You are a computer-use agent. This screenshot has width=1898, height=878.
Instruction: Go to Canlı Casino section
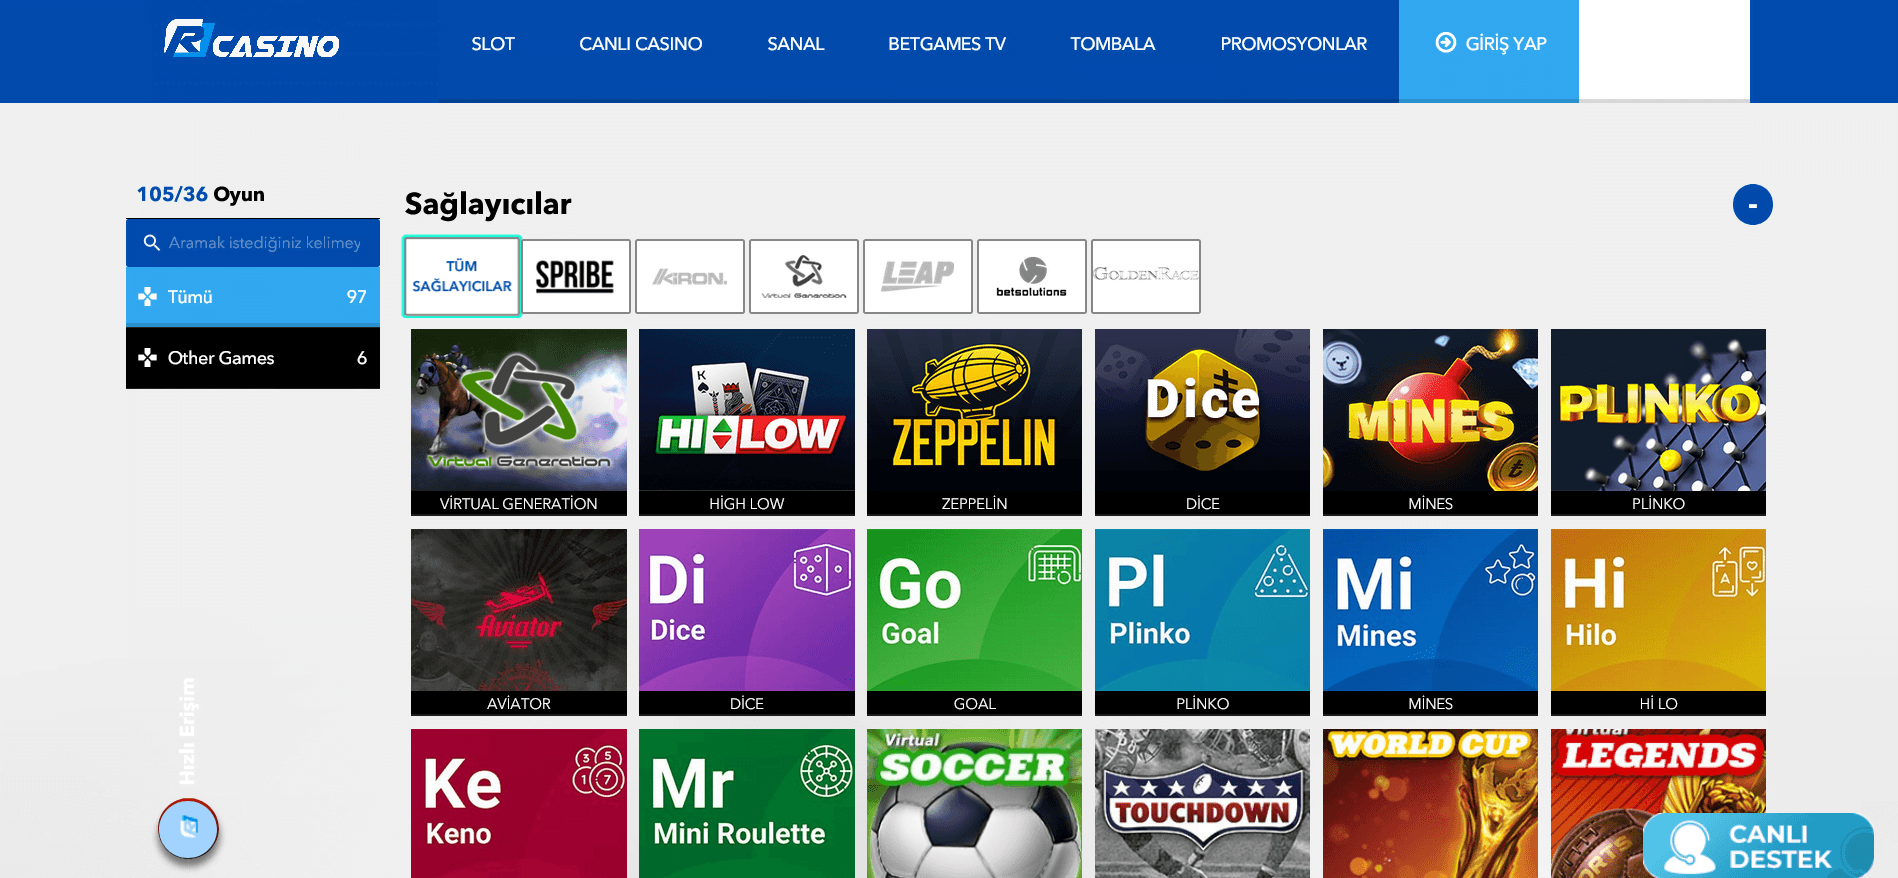pyautogui.click(x=641, y=44)
